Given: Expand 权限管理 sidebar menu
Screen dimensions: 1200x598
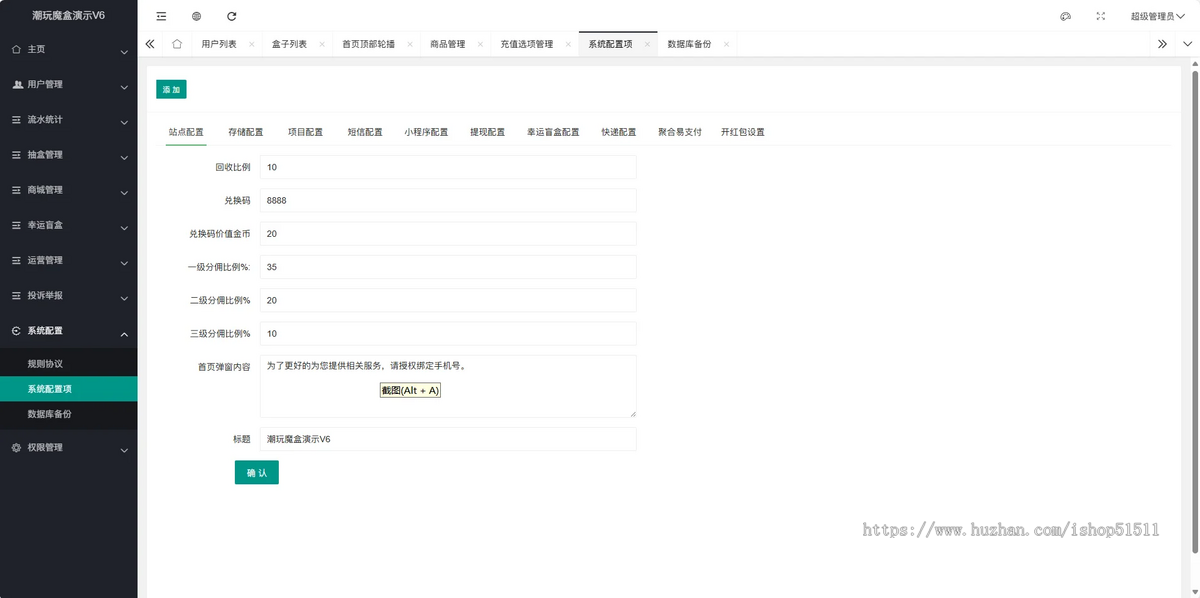Looking at the screenshot, I should click(x=68, y=448).
